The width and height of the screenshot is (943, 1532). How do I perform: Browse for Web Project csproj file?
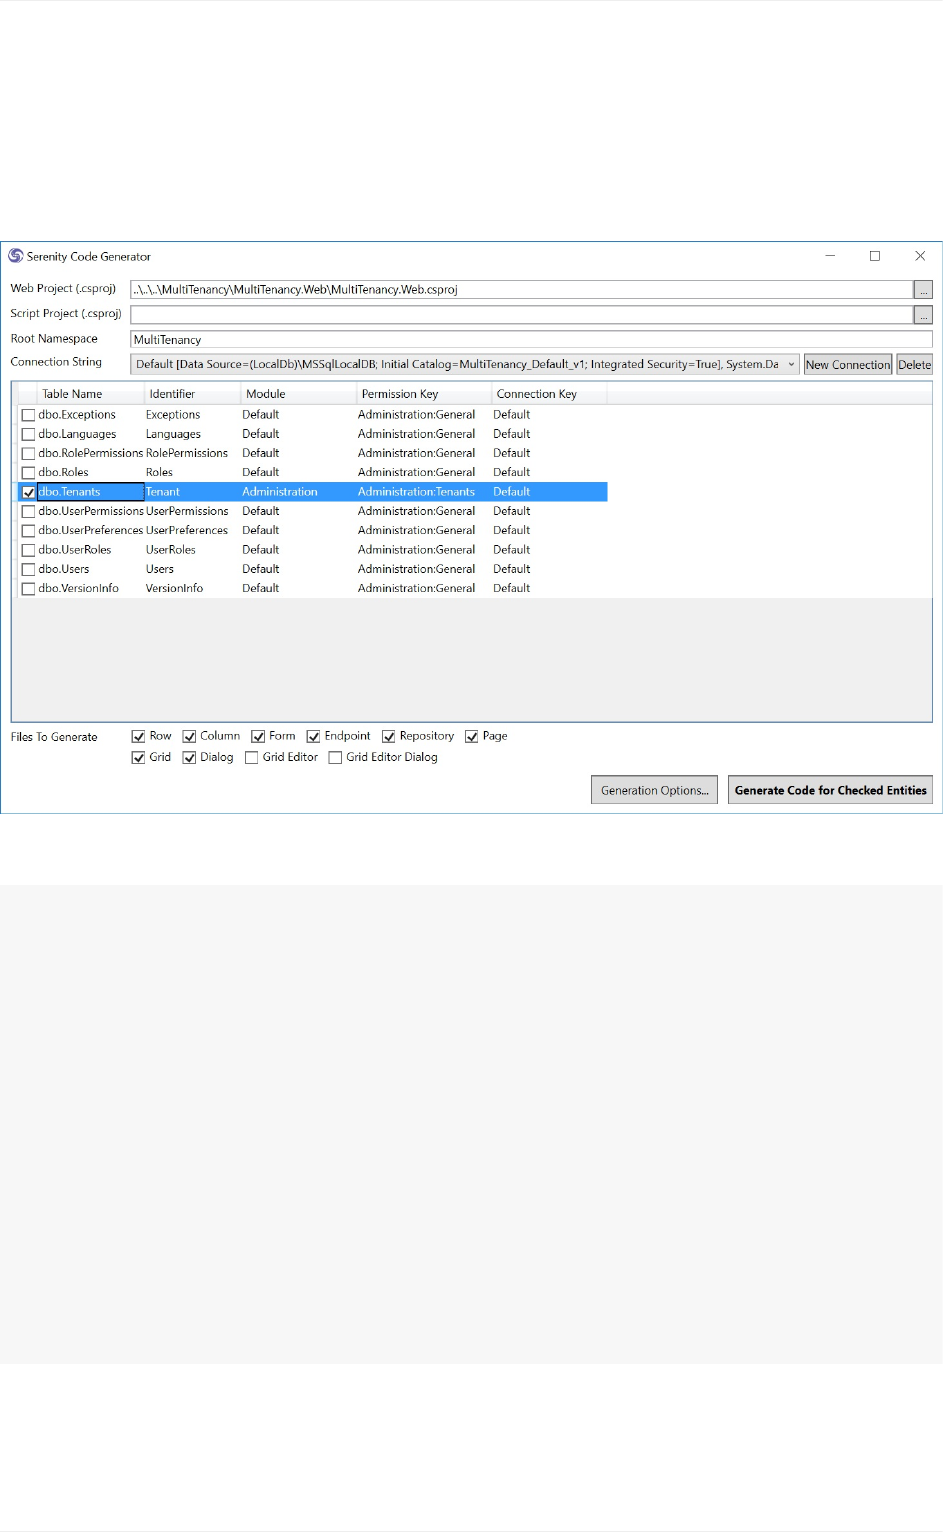(923, 289)
